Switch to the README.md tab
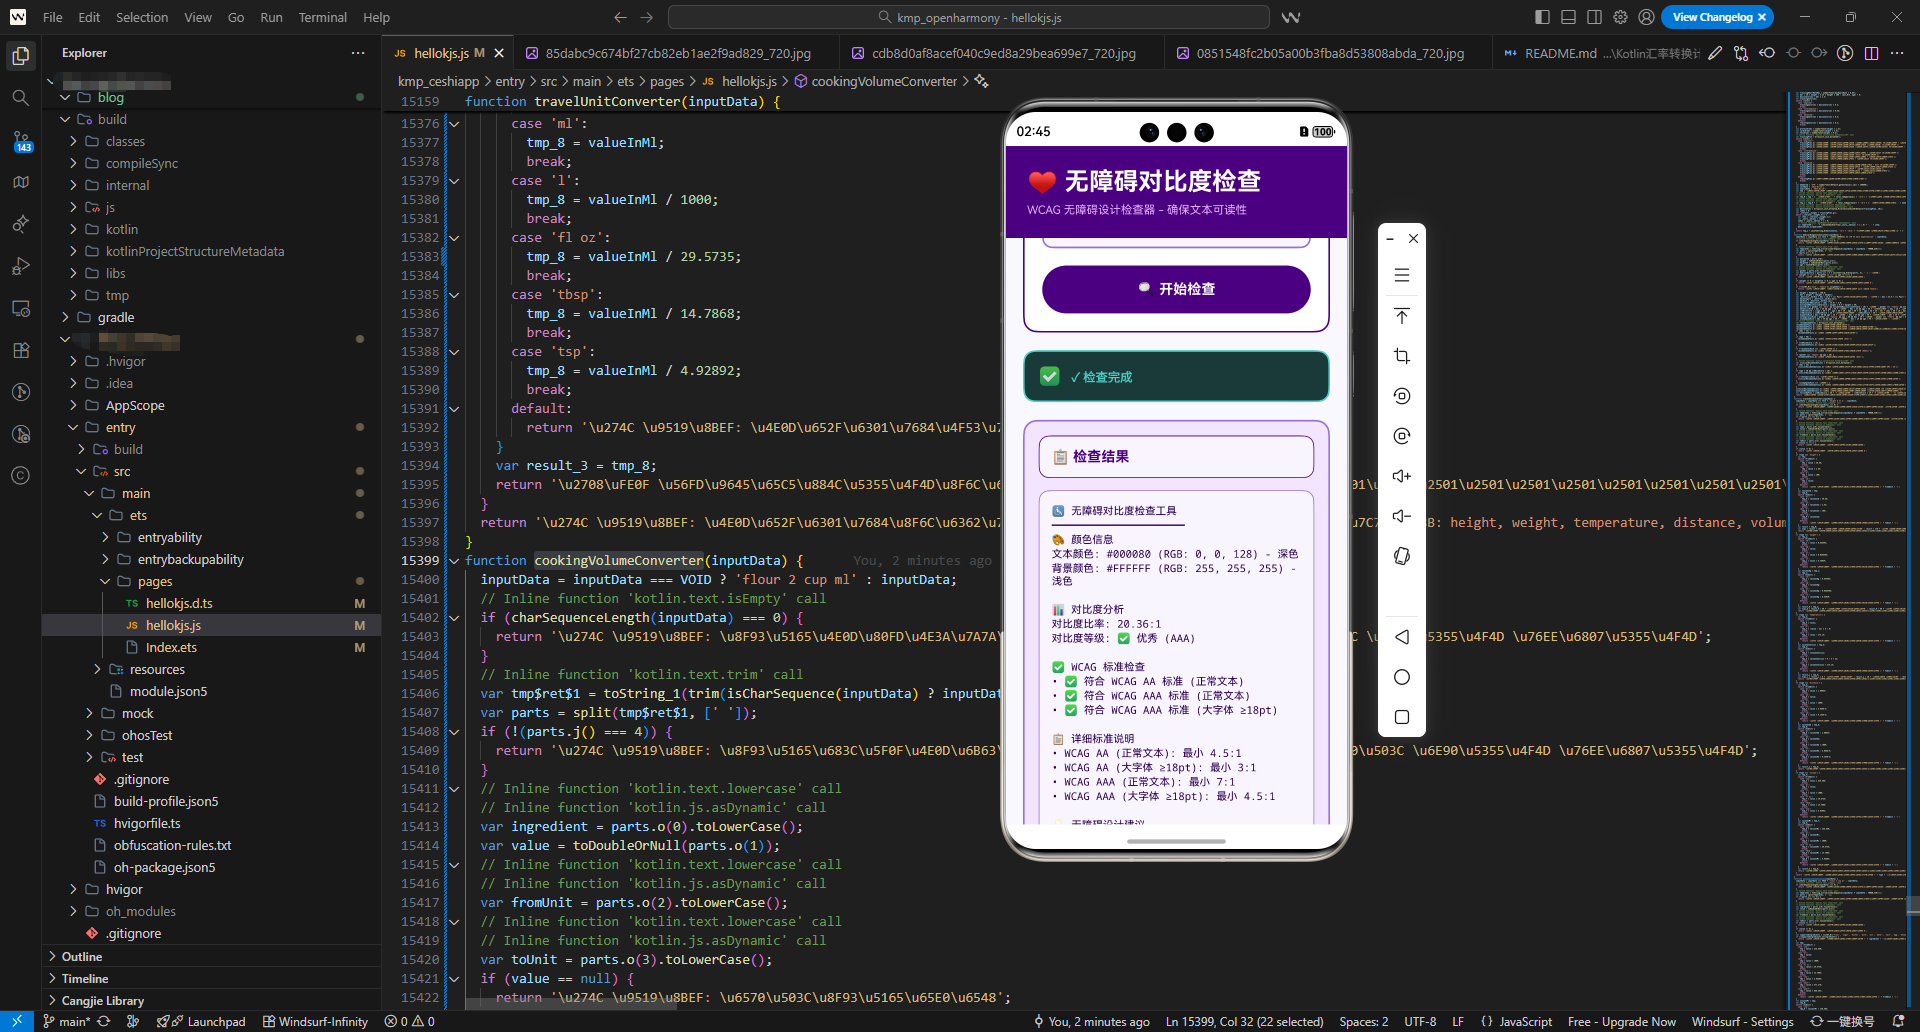This screenshot has height=1032, width=1920. pos(1560,53)
